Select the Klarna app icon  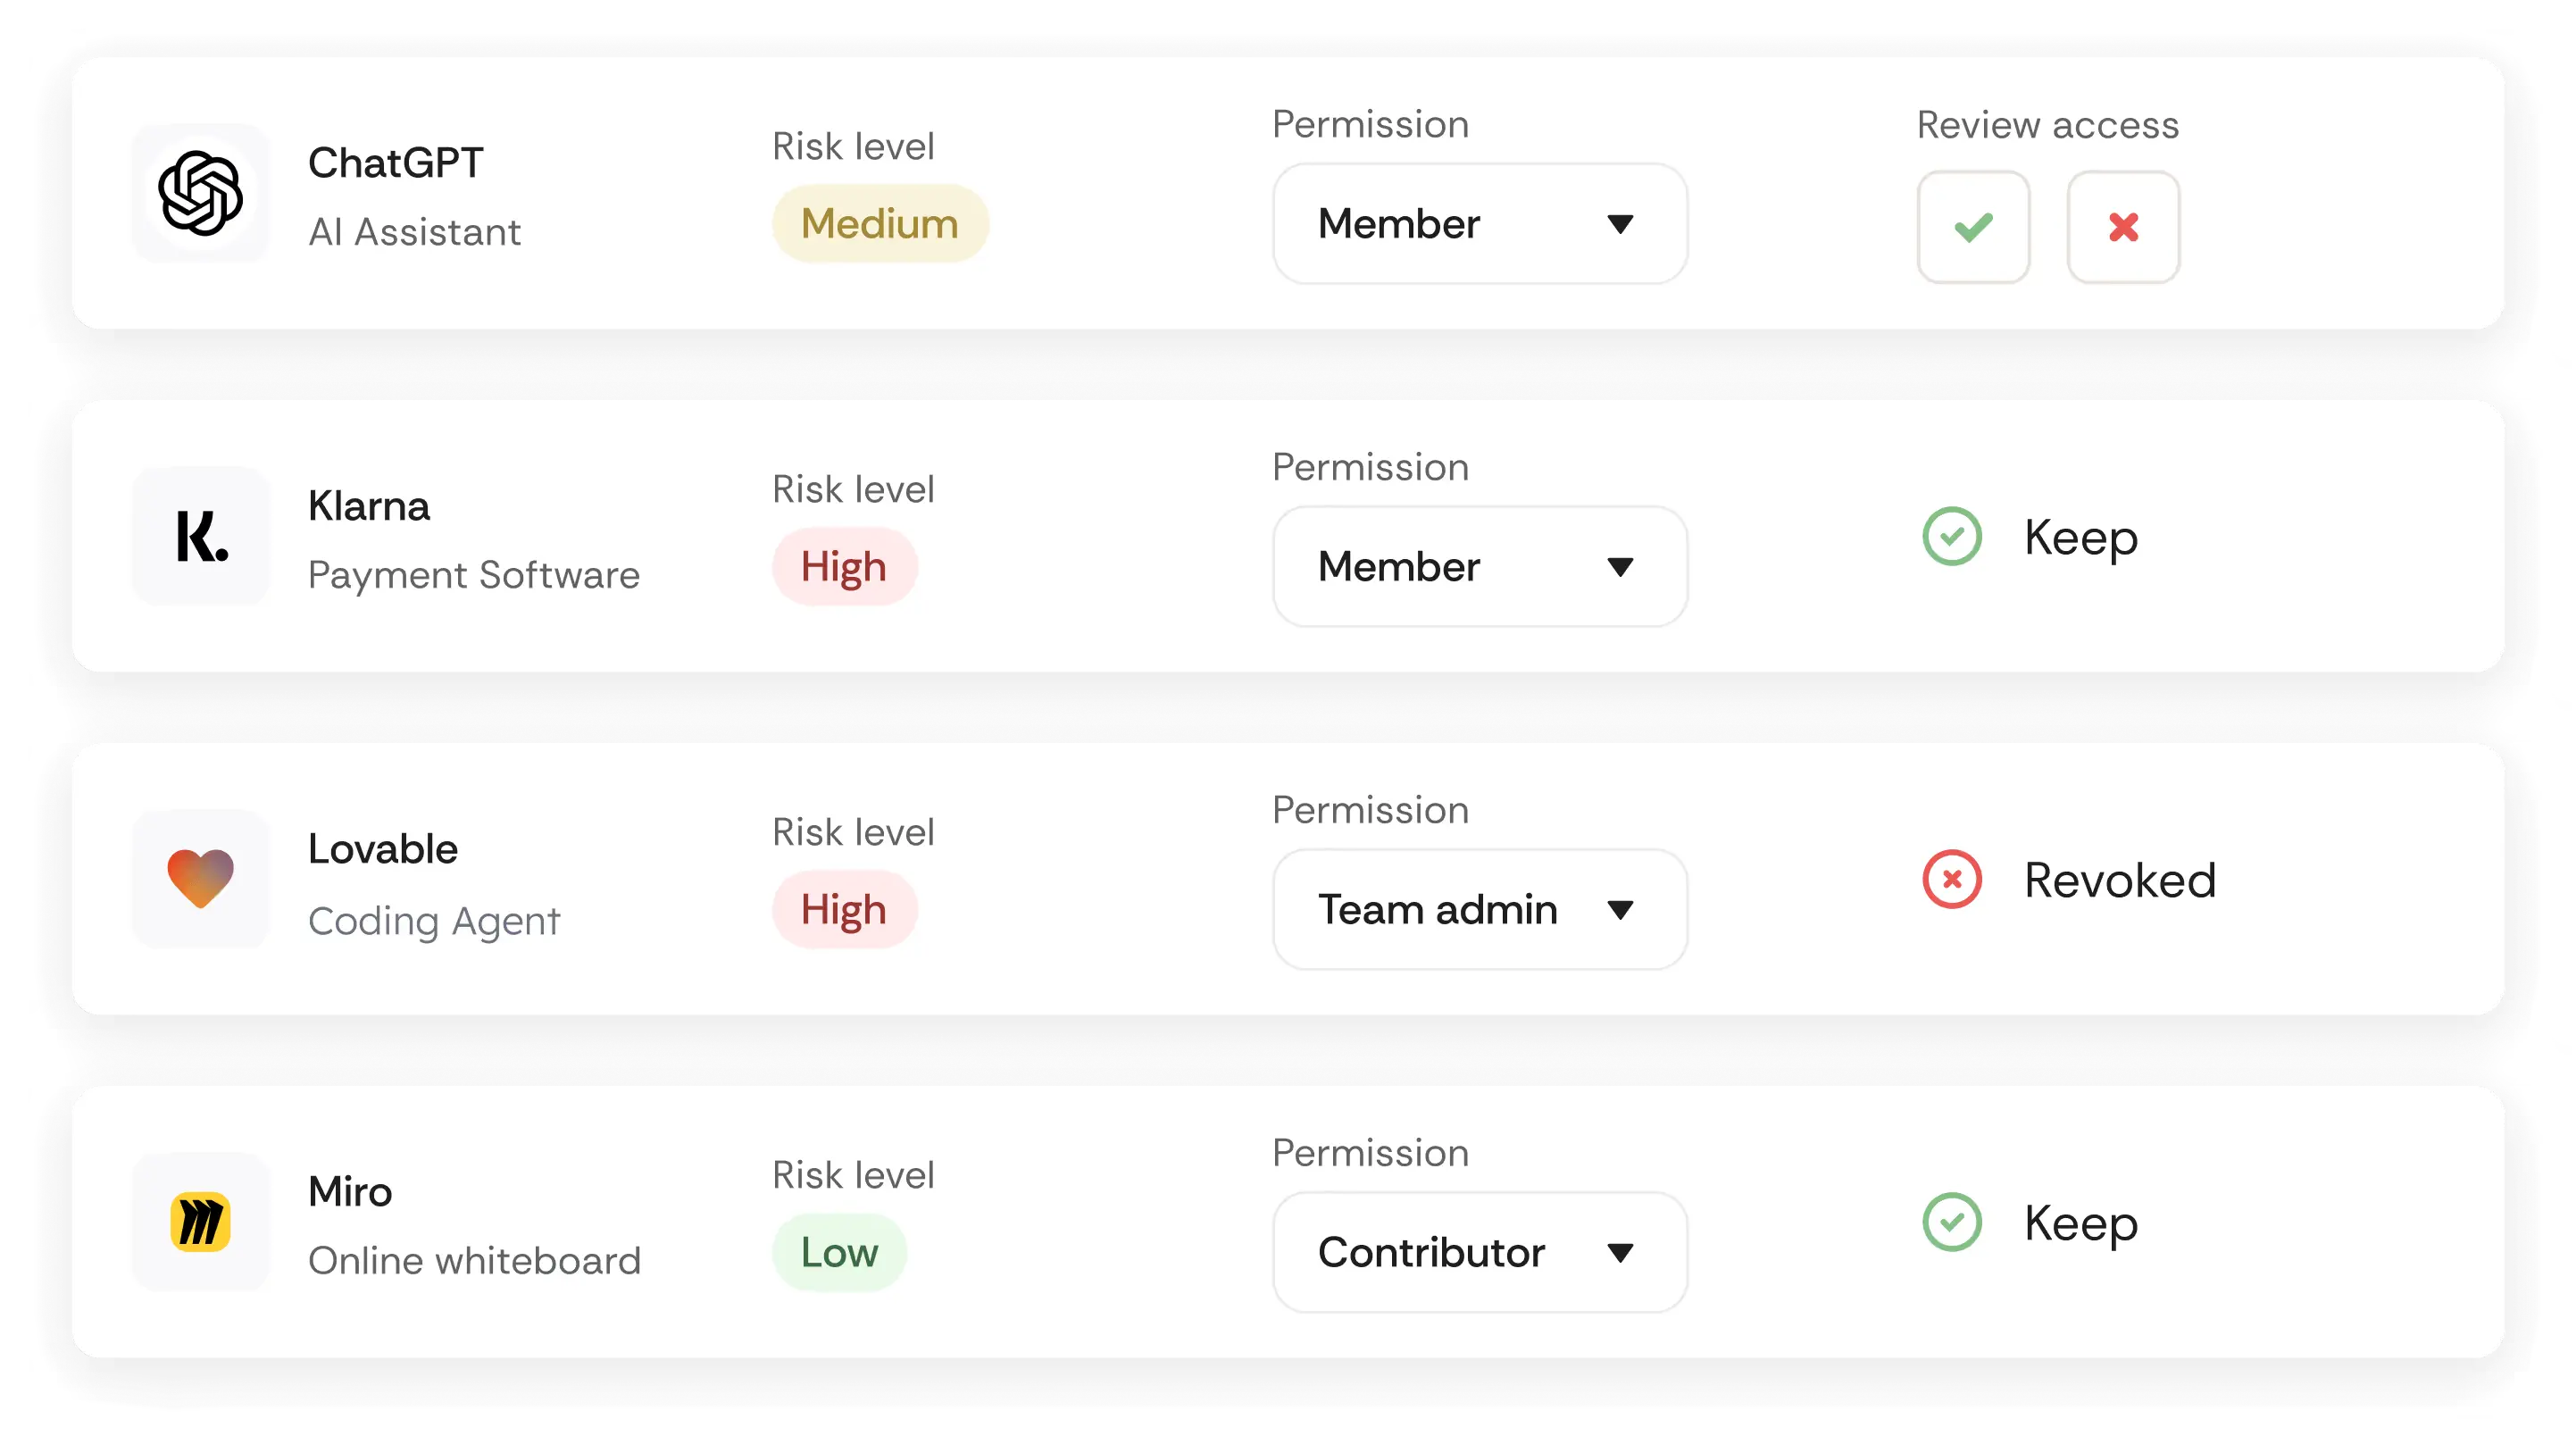tap(200, 537)
